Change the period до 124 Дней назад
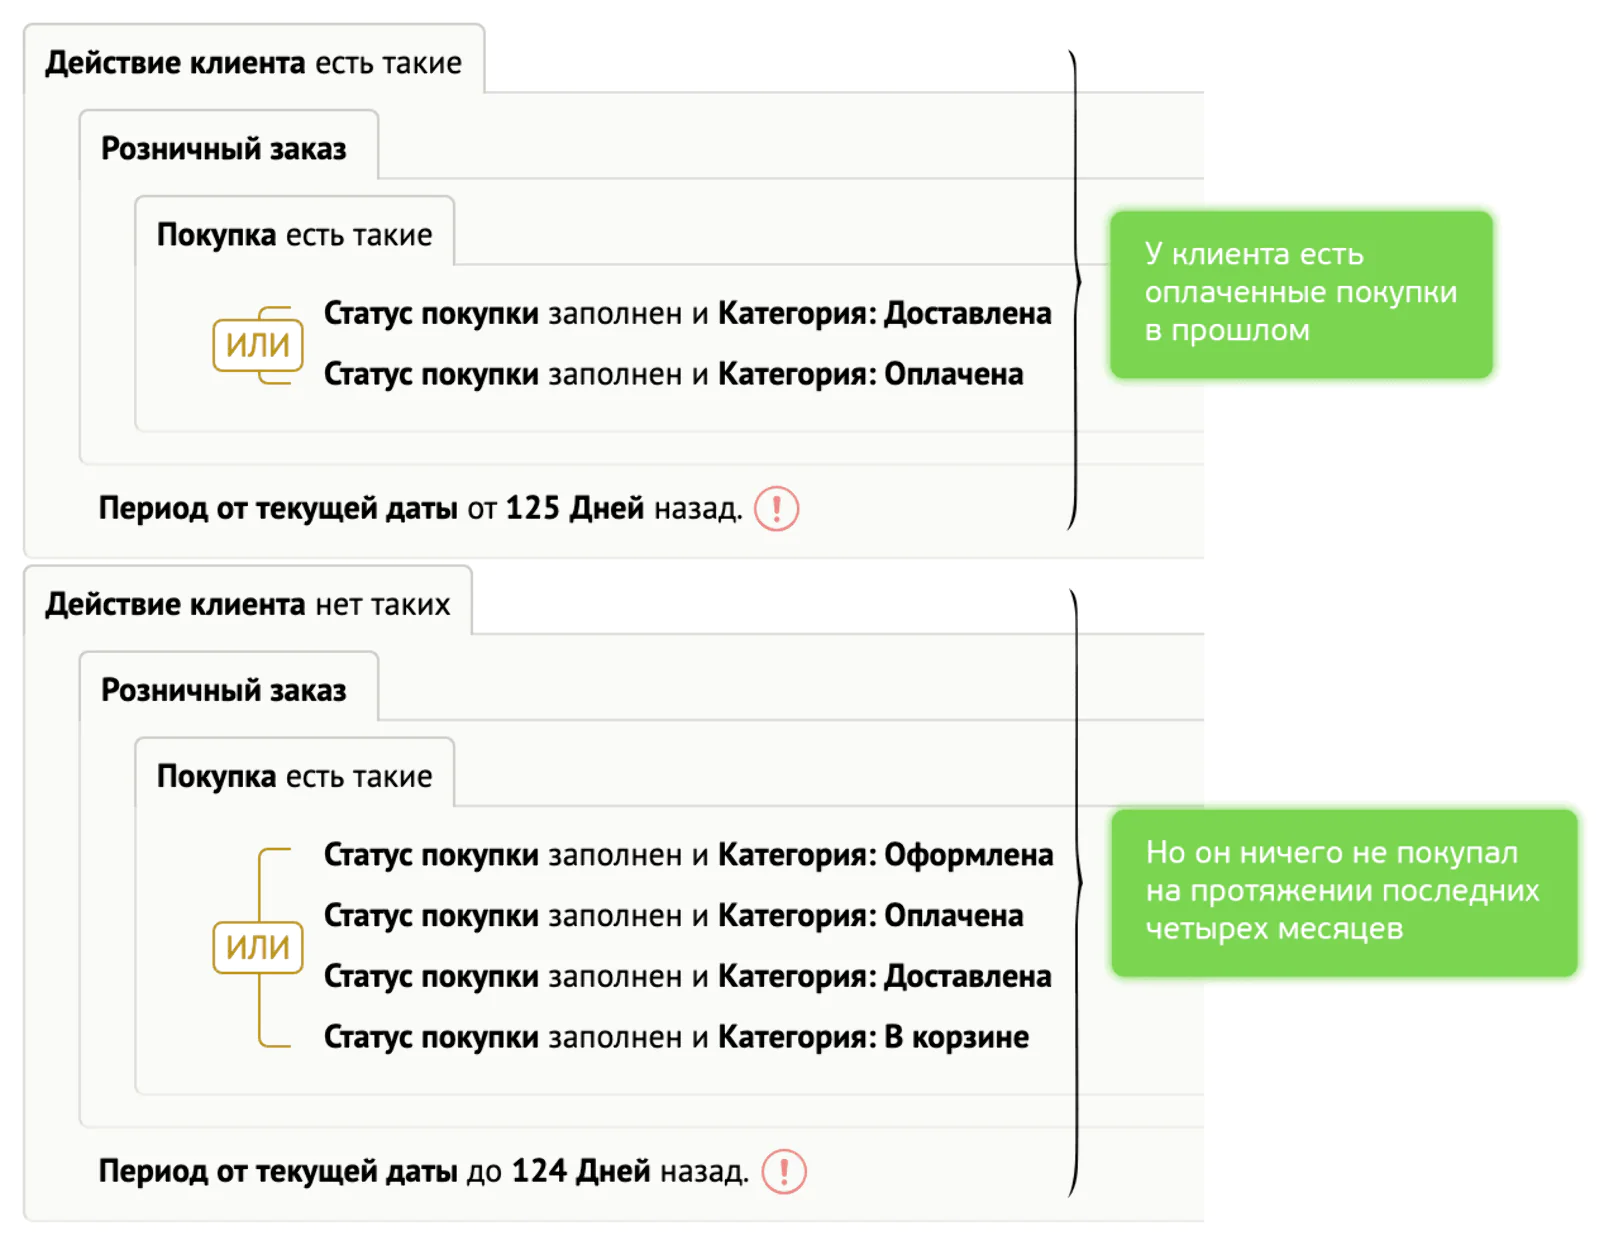 (x=423, y=1171)
